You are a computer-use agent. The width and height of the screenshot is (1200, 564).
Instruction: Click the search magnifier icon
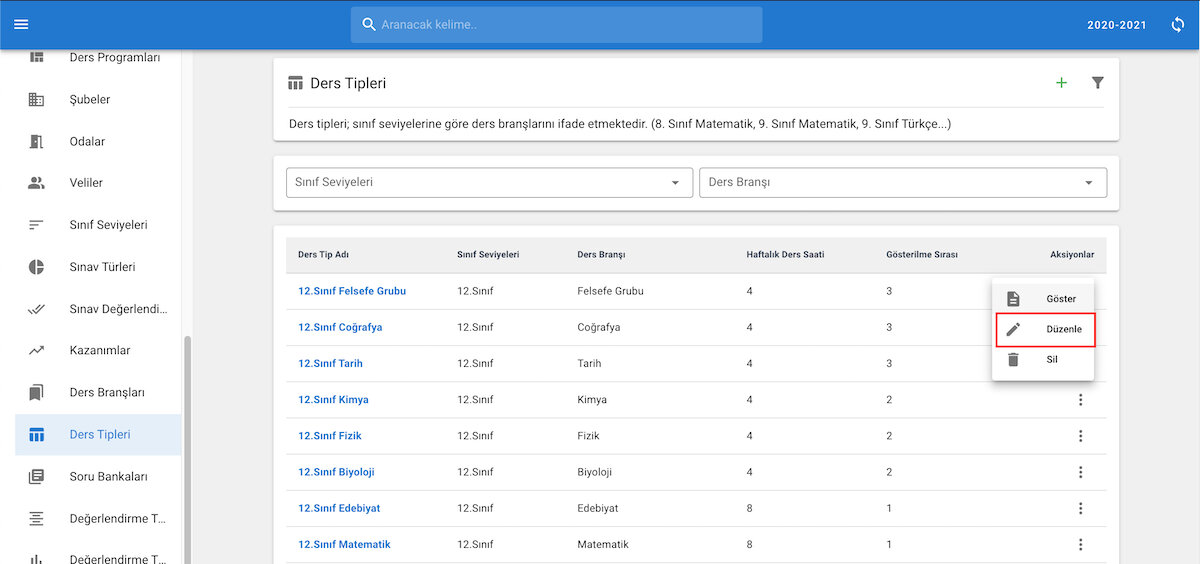click(x=369, y=24)
